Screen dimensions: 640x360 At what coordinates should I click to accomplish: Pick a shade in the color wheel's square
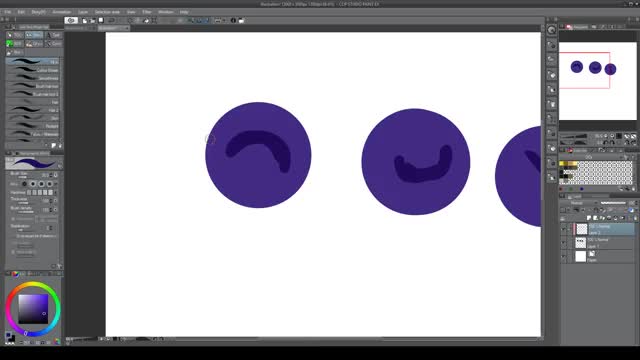(33, 309)
